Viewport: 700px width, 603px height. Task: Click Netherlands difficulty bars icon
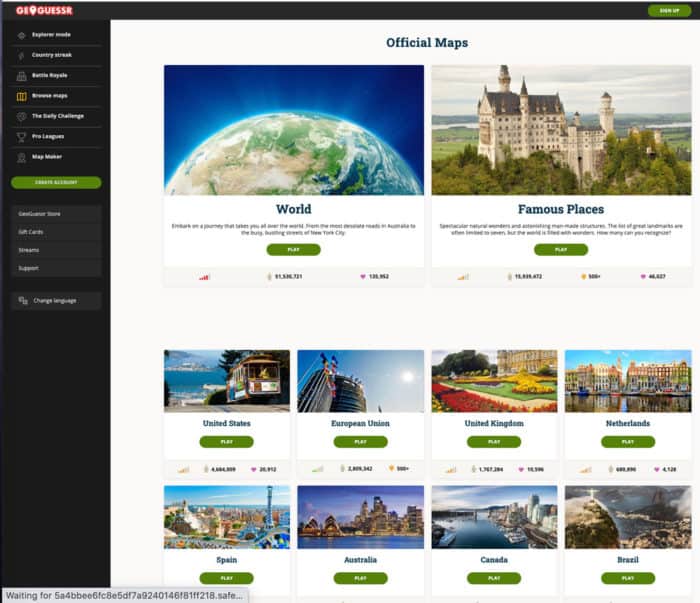click(585, 470)
